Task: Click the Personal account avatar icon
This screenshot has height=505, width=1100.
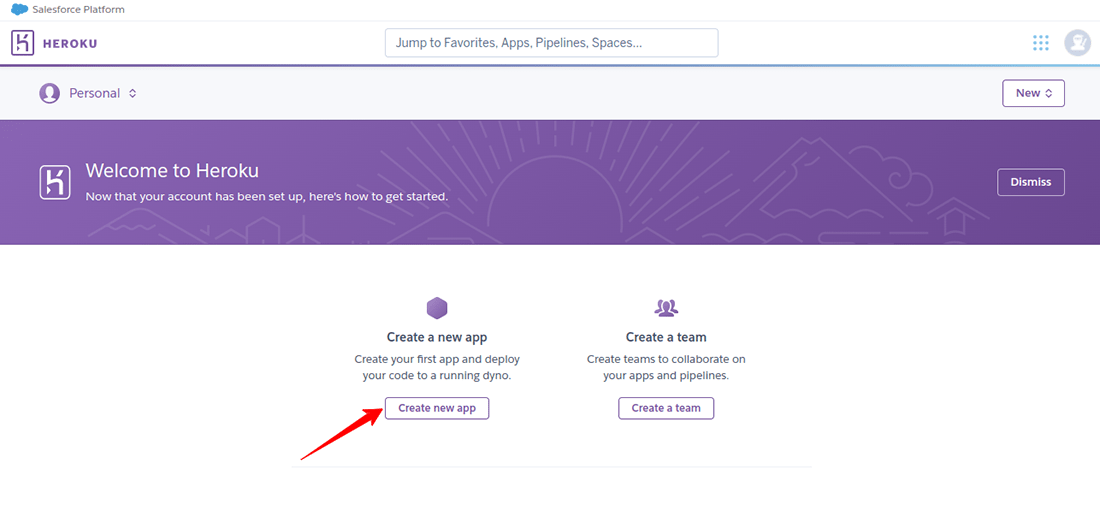Action: 49,93
